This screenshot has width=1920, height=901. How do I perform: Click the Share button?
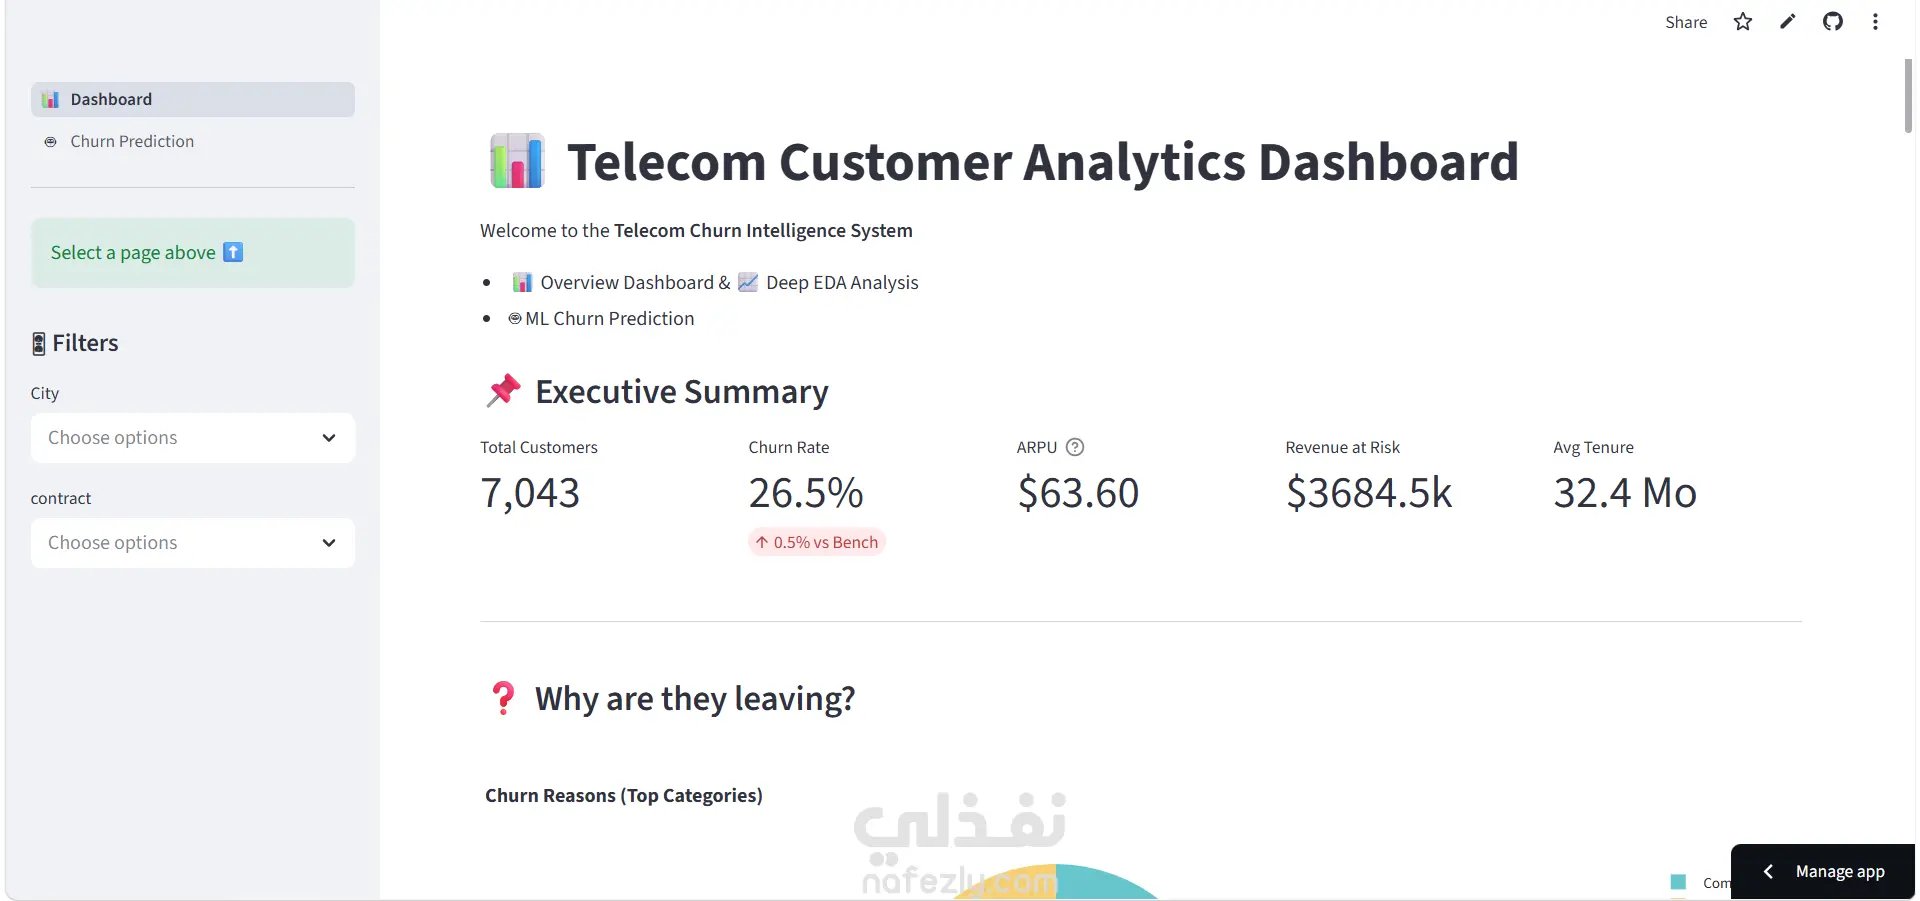pos(1686,22)
